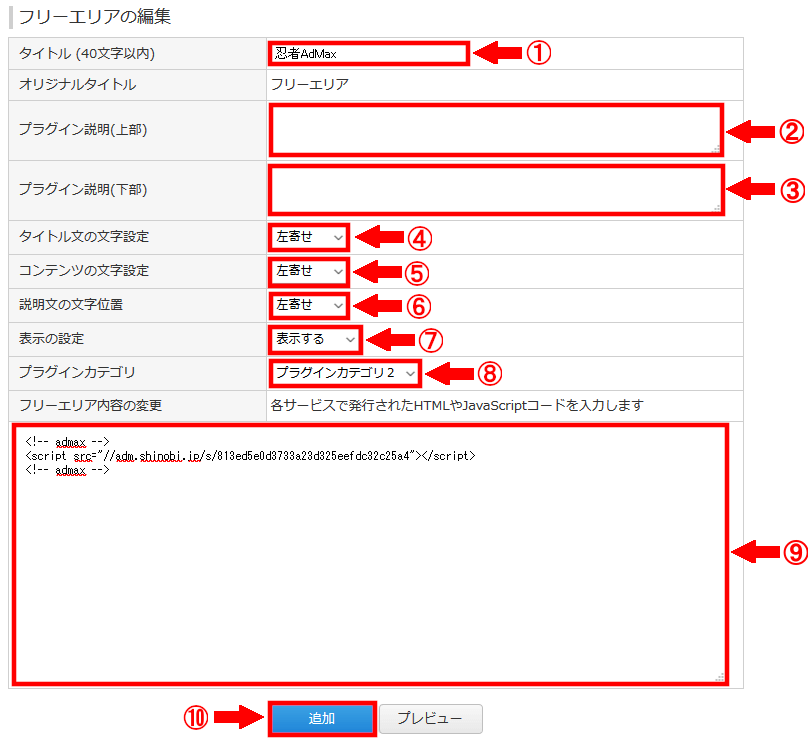Image resolution: width=810 pixels, height=744 pixels.
Task: Click the プラグイン説明(下部) label
Action: [x=83, y=190]
